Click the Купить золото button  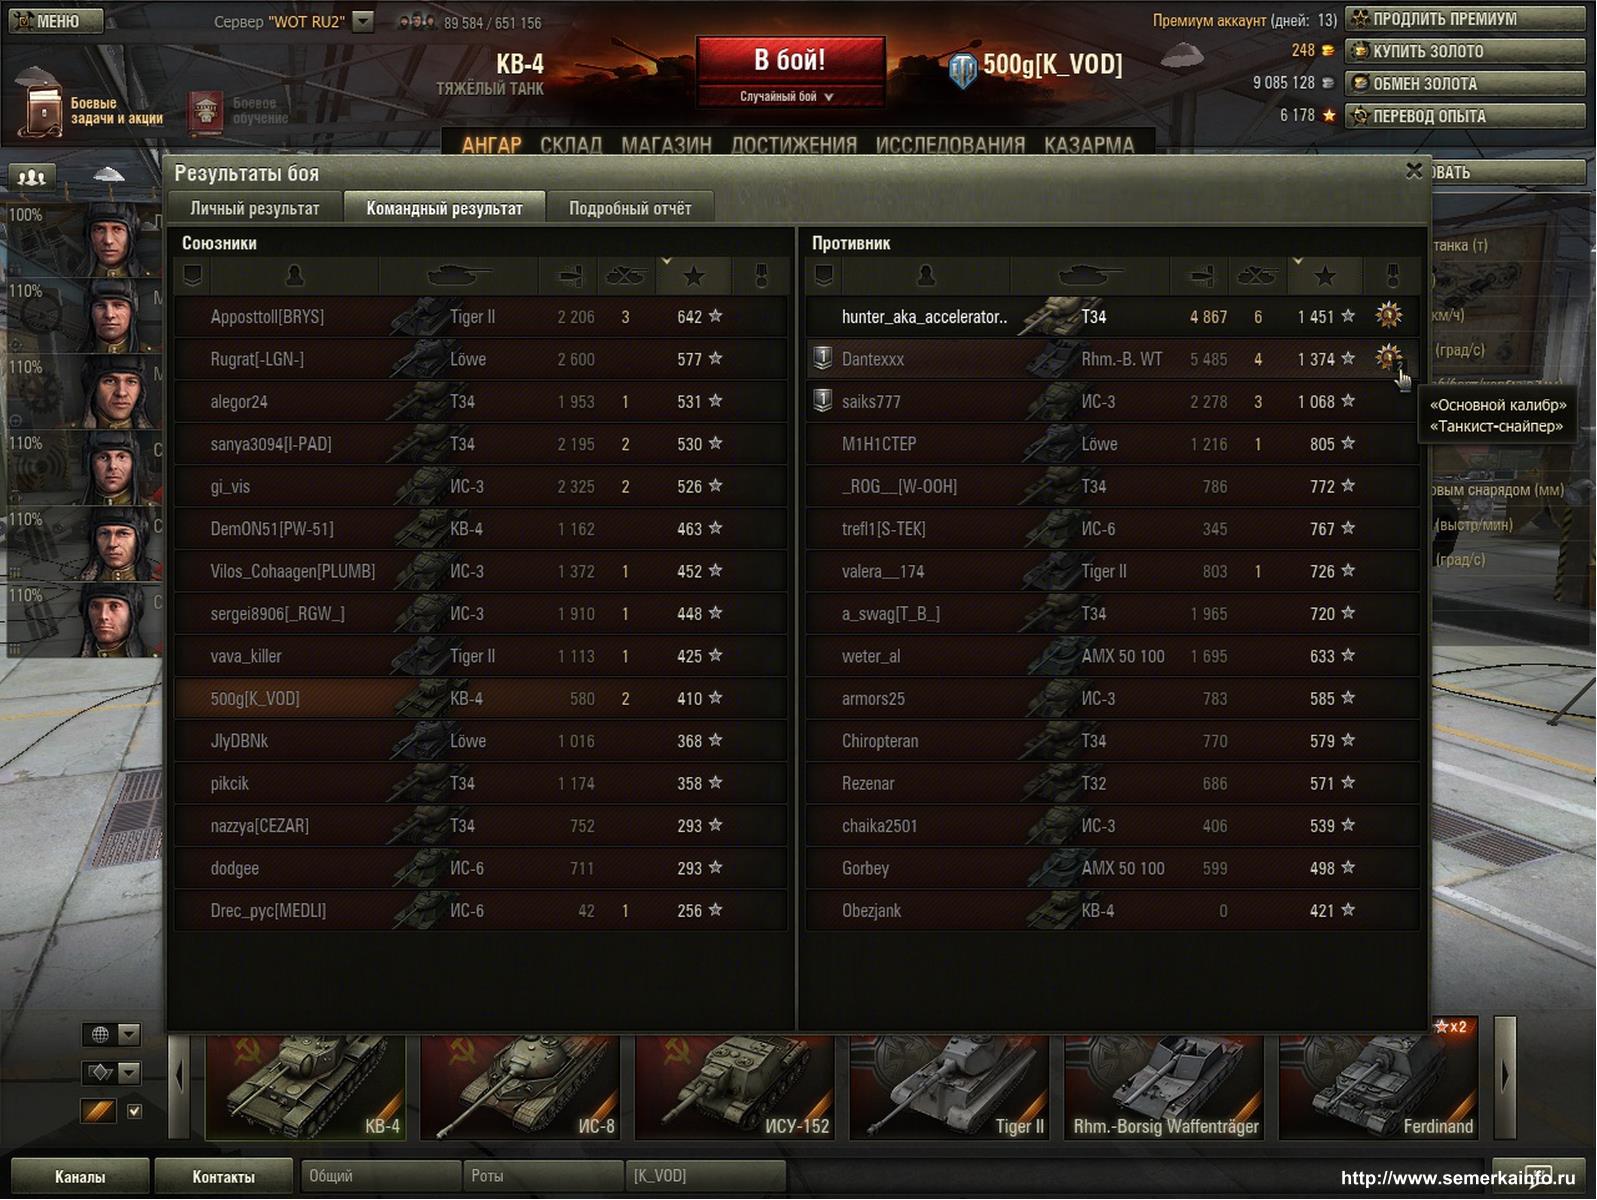click(1465, 51)
